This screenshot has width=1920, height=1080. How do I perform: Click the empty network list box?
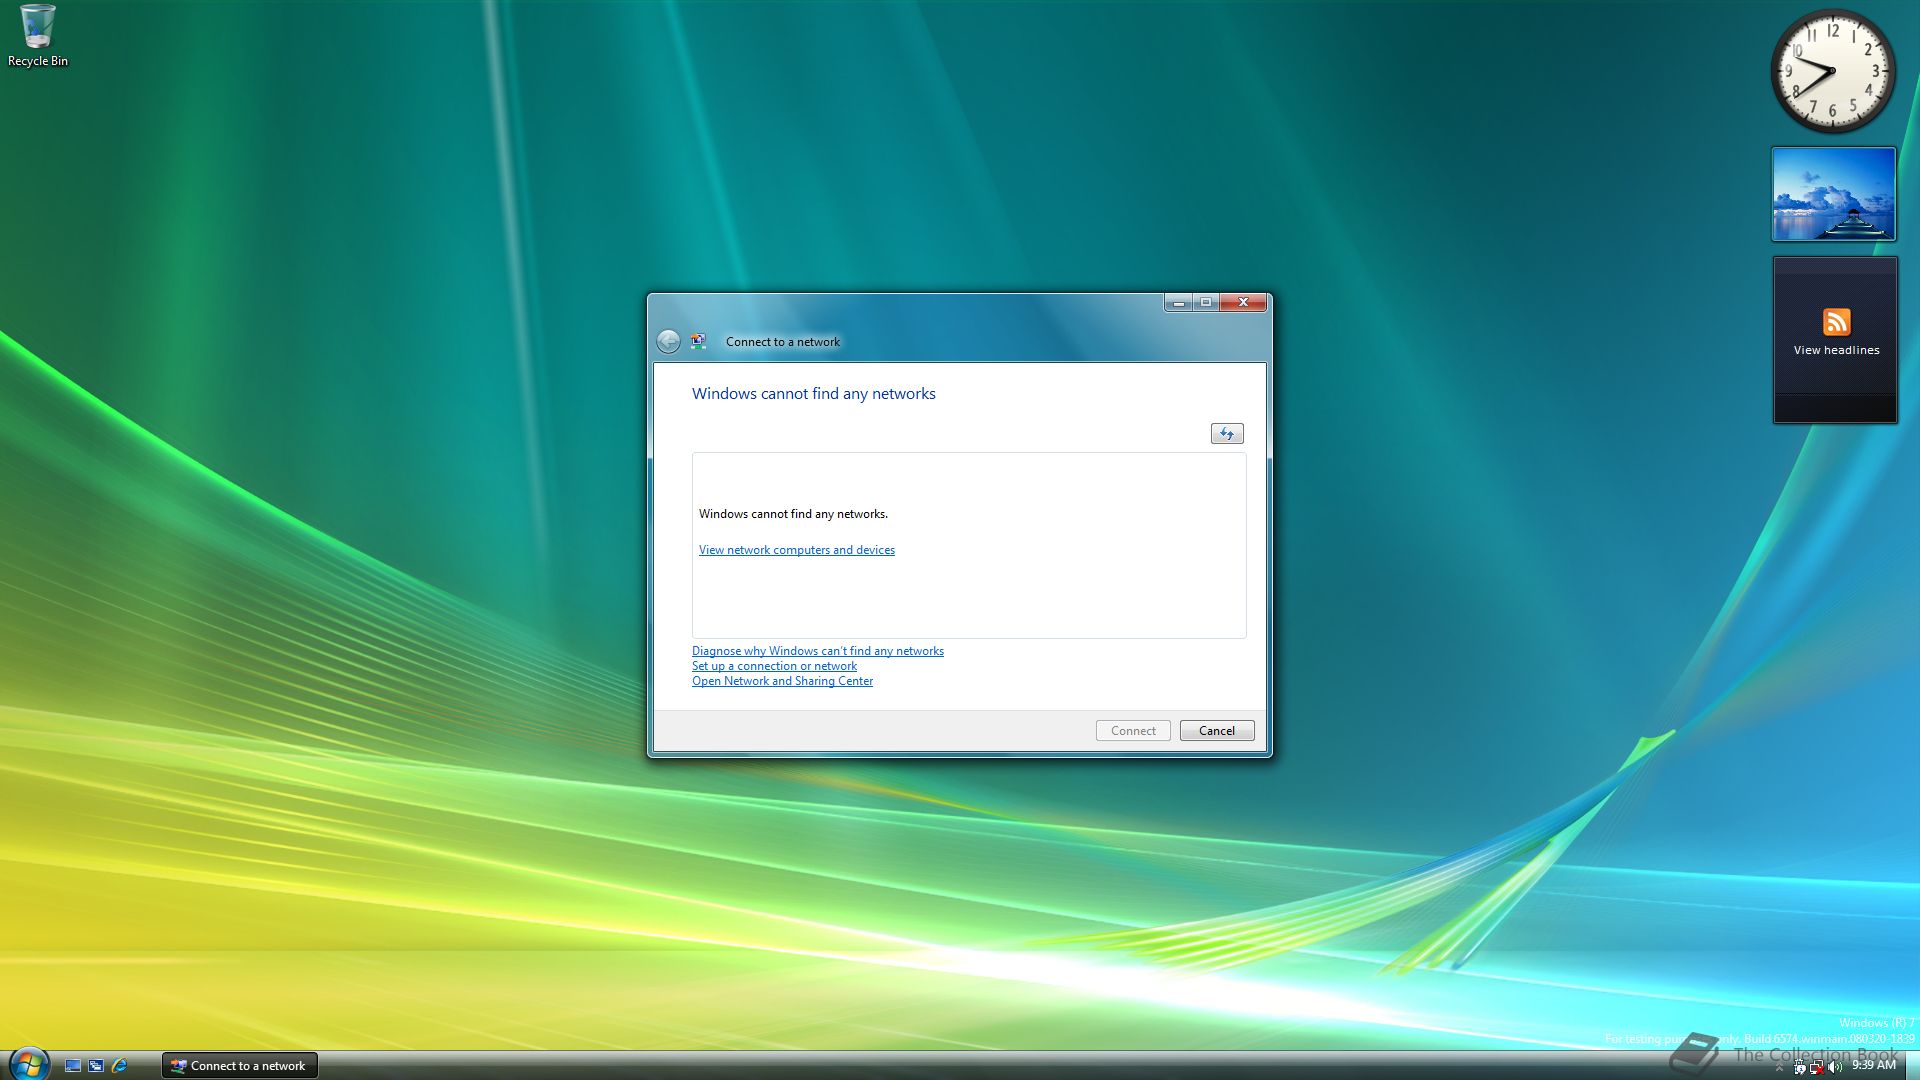click(969, 546)
